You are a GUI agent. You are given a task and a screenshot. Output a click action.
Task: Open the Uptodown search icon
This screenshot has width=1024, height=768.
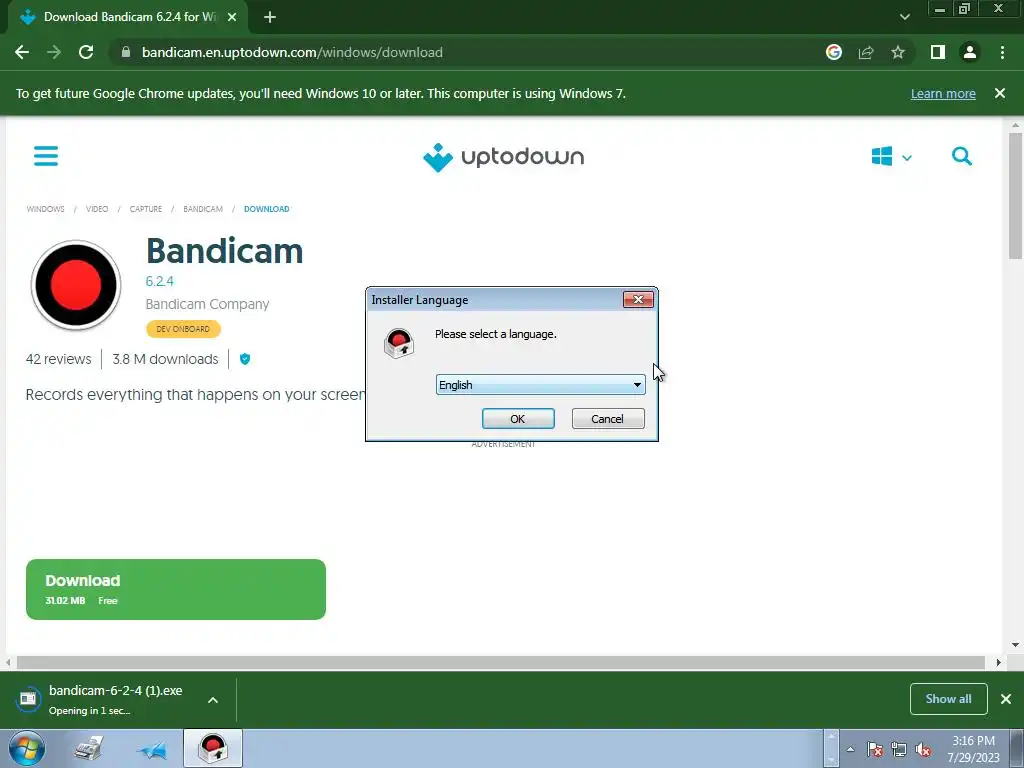(961, 156)
